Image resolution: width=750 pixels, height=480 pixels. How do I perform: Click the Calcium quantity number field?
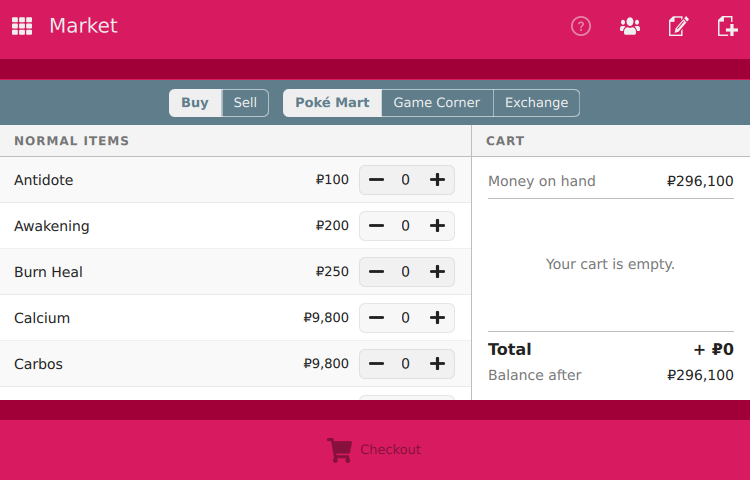[x=406, y=317]
